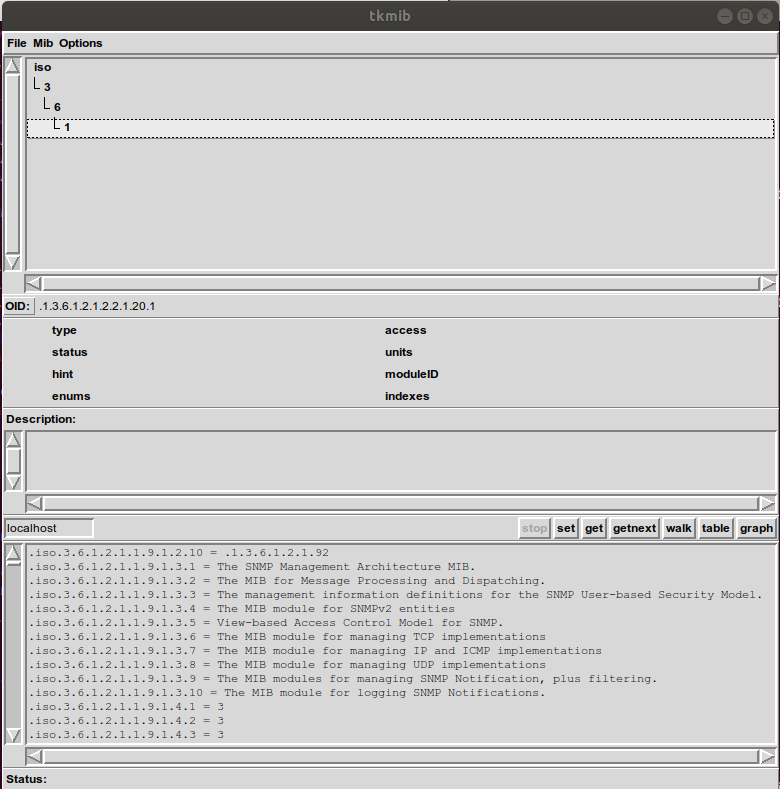The width and height of the screenshot is (780, 789).
Task: Open the Options menu
Action: click(80, 43)
